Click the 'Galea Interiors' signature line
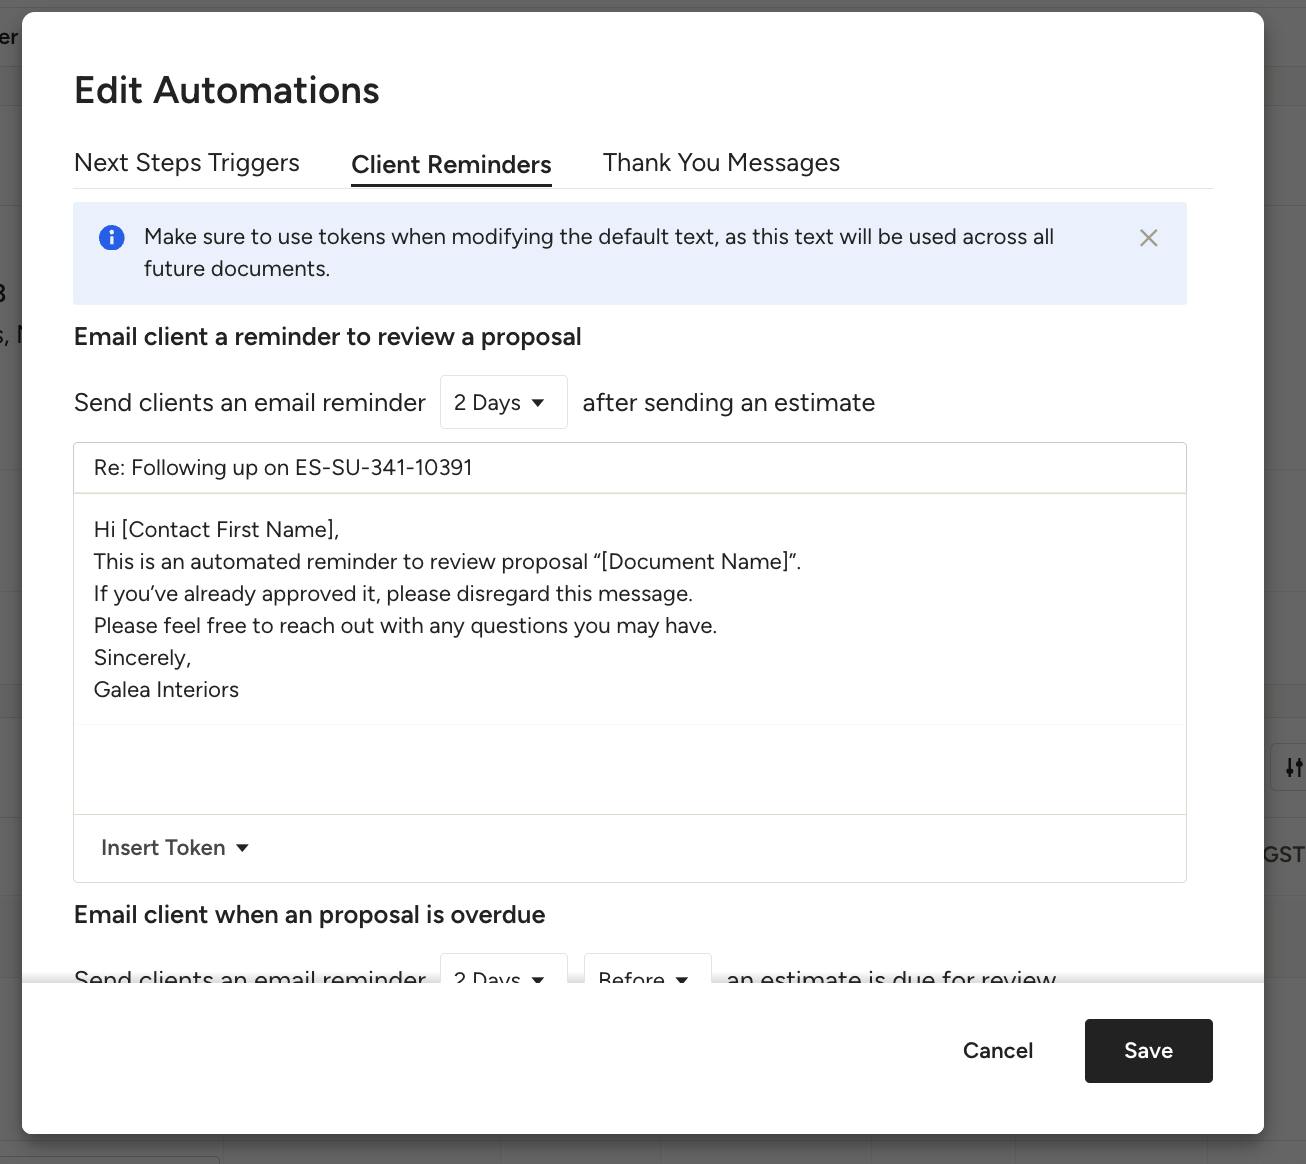This screenshot has width=1306, height=1164. click(166, 690)
